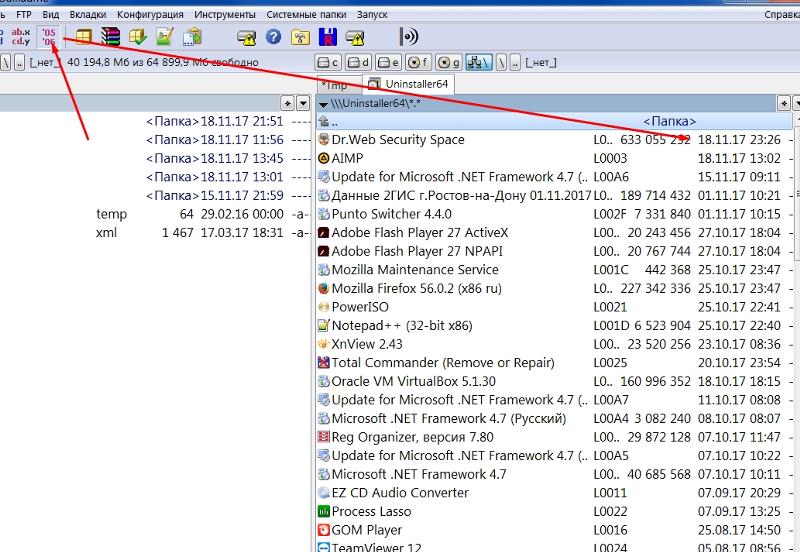Switch to the Uninstaller64 tab
Image resolution: width=800 pixels, height=552 pixels.
click(408, 84)
